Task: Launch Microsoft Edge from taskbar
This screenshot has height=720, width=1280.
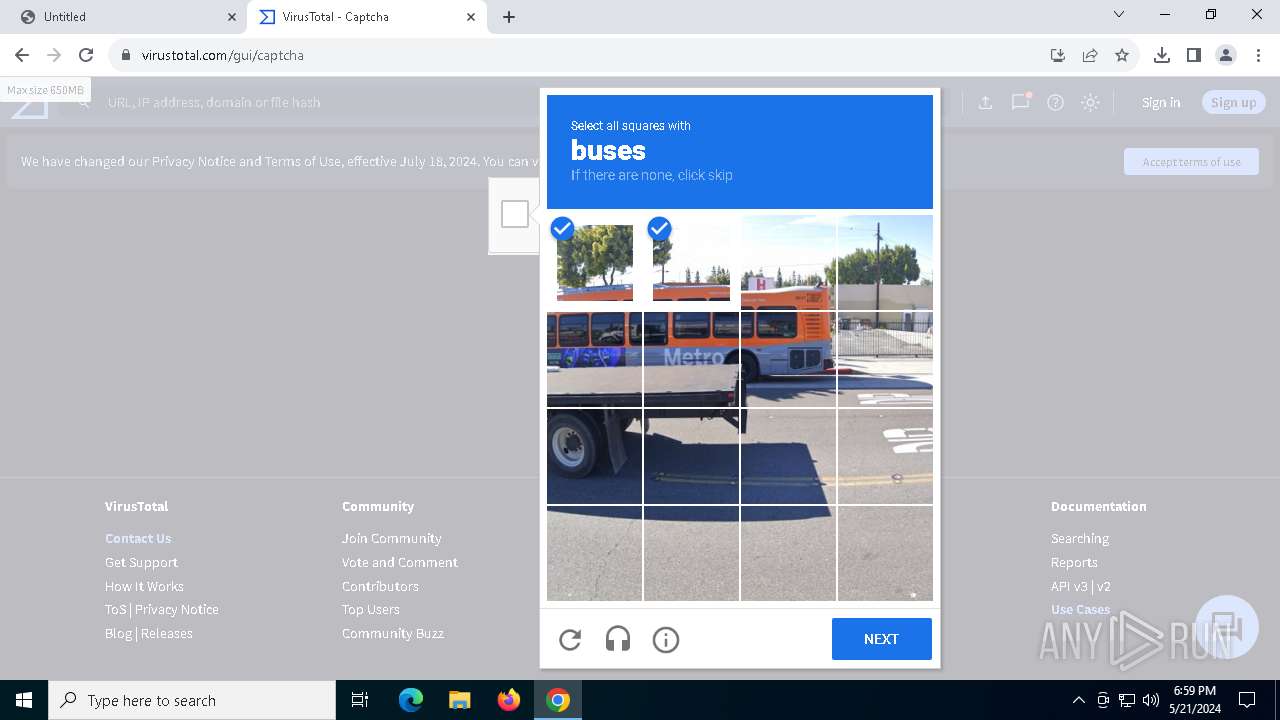Action: 411,700
